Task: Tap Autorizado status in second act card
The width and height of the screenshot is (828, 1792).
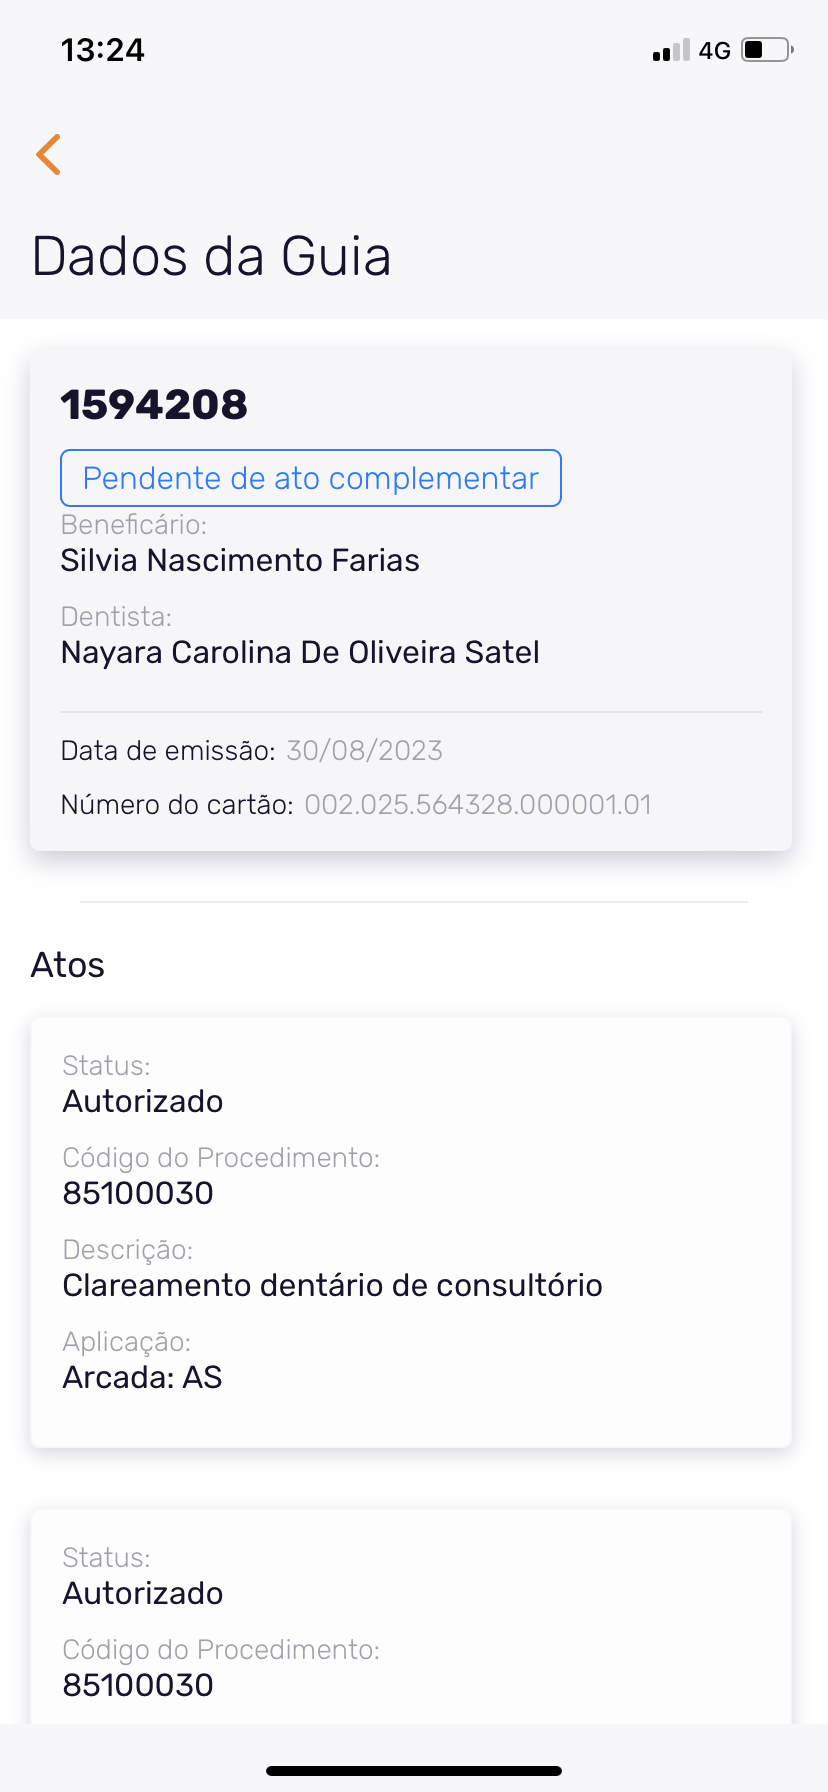Action: pyautogui.click(x=143, y=1593)
